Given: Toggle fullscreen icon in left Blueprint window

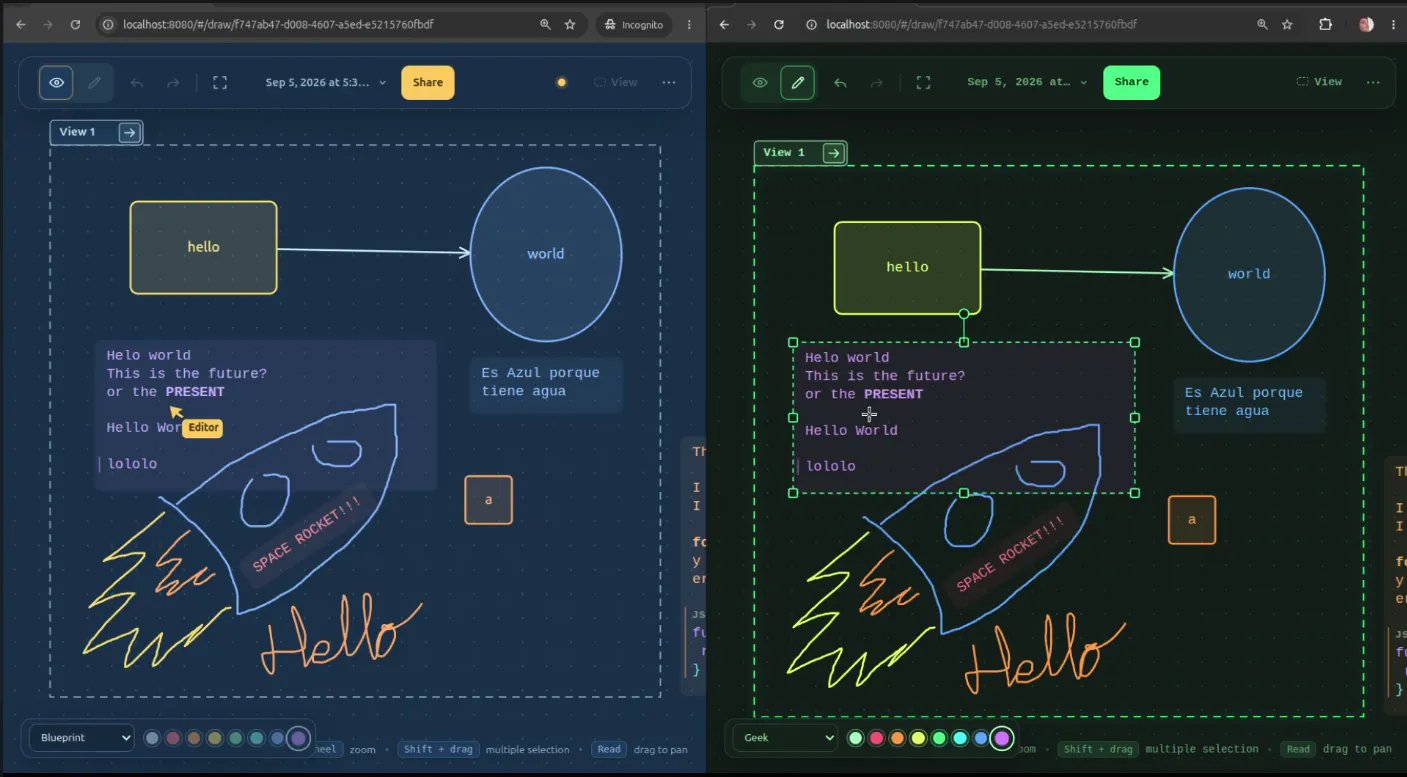Looking at the screenshot, I should (220, 83).
